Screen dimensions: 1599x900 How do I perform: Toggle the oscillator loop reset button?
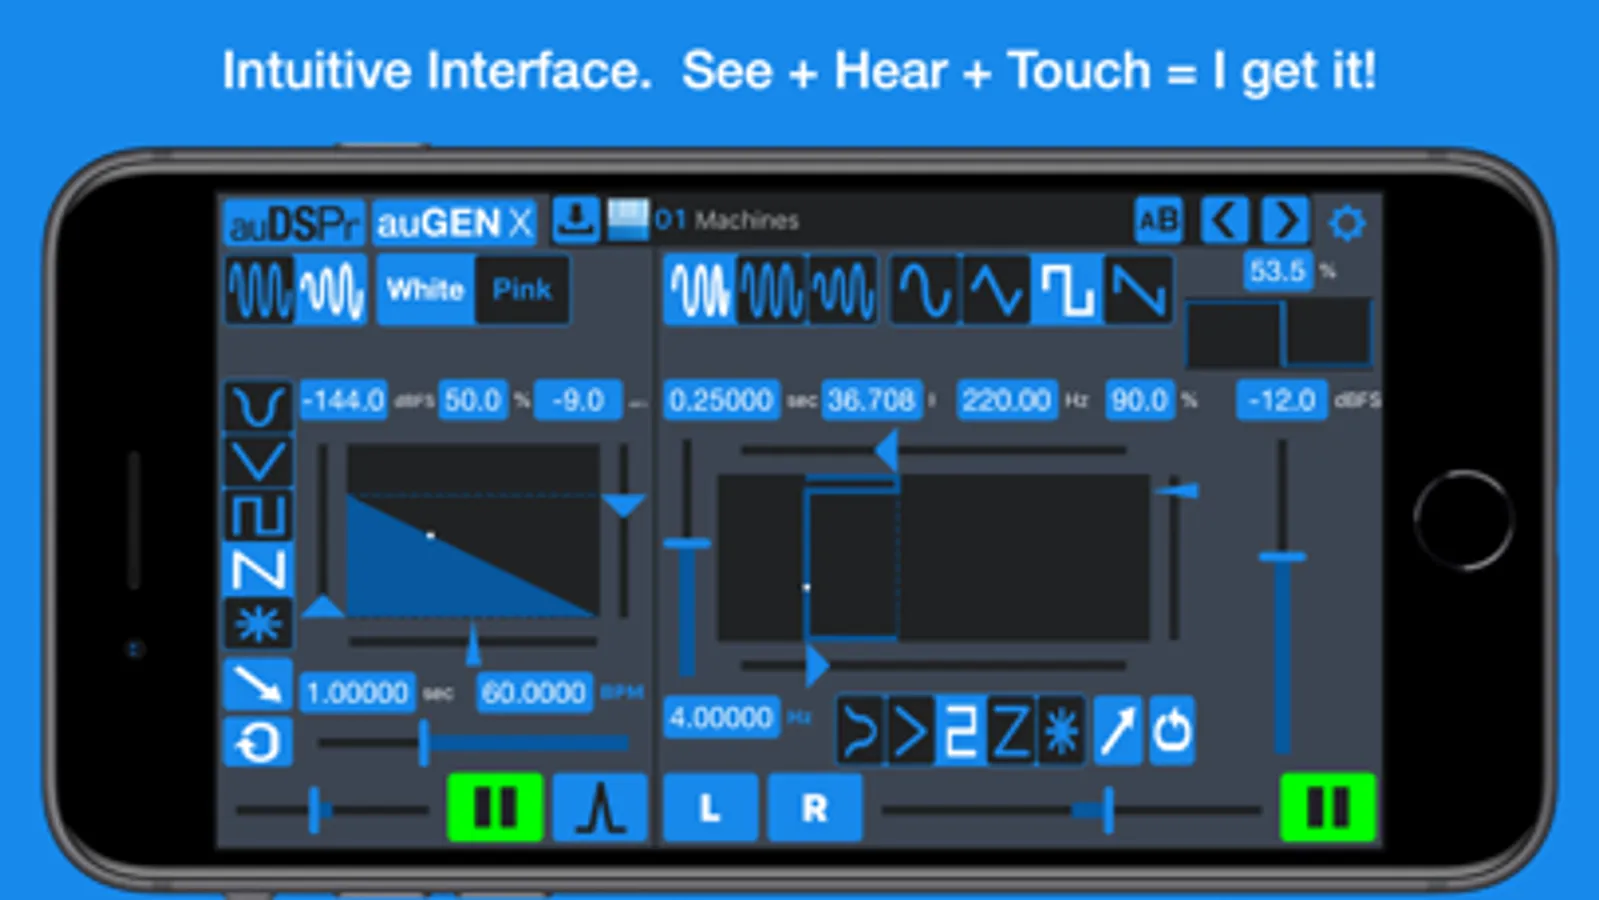[x=1172, y=731]
